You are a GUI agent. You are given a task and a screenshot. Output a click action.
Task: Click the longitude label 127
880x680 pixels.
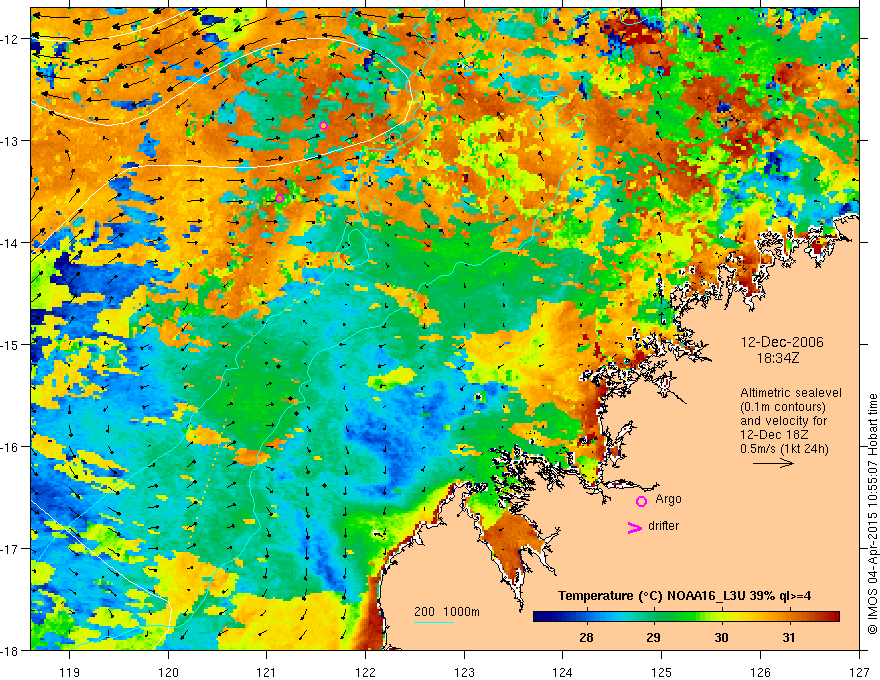[859, 672]
